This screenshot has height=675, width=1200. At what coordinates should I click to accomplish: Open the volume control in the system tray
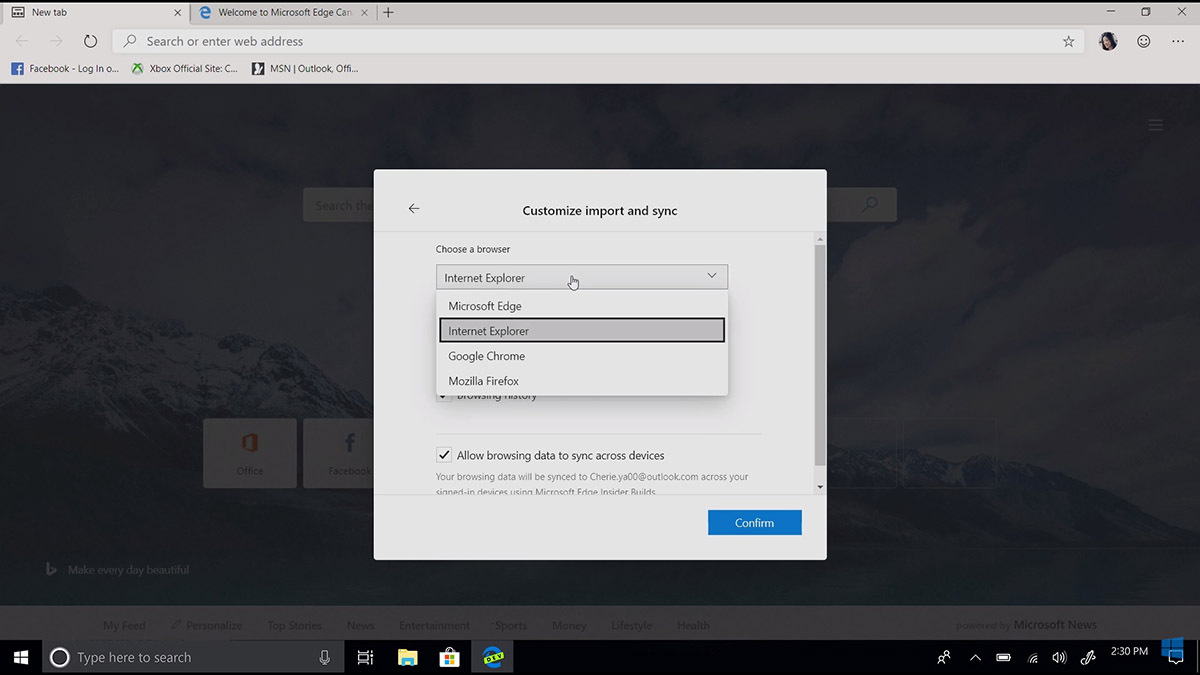click(1059, 657)
